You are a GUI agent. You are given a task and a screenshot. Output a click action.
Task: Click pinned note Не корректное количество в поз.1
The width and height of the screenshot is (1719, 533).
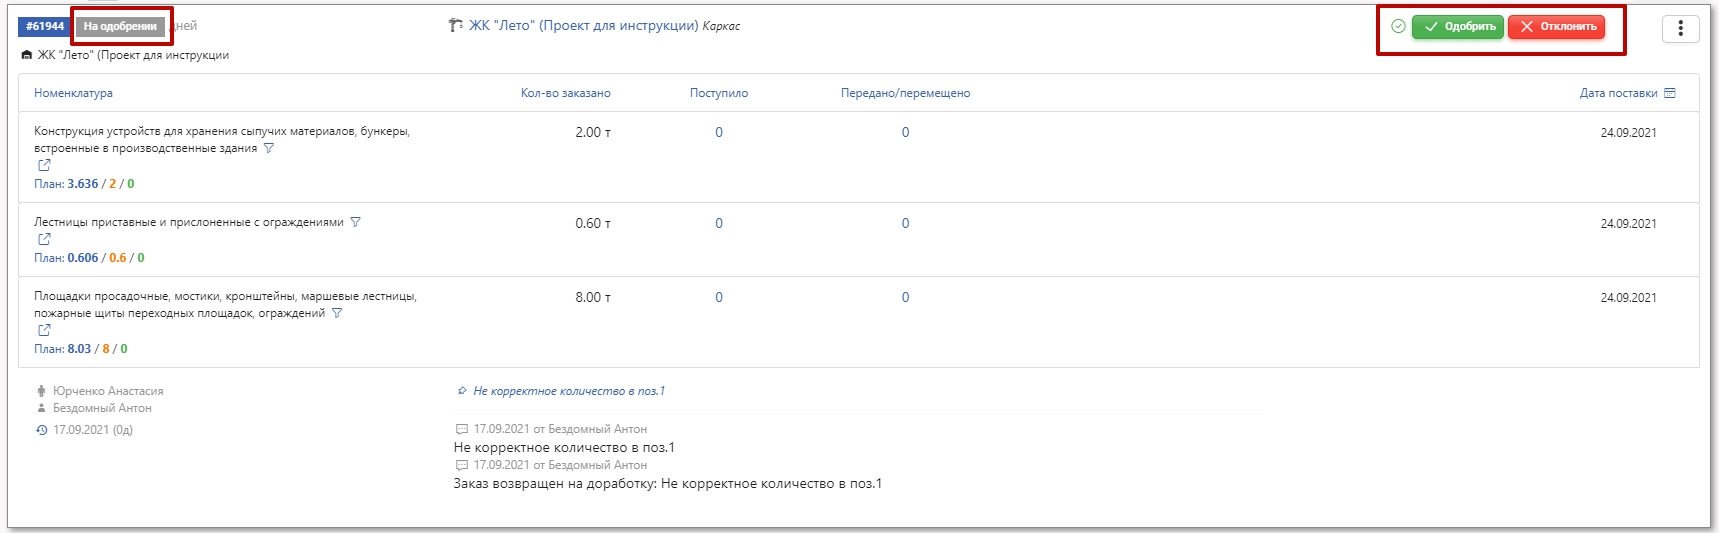click(568, 391)
